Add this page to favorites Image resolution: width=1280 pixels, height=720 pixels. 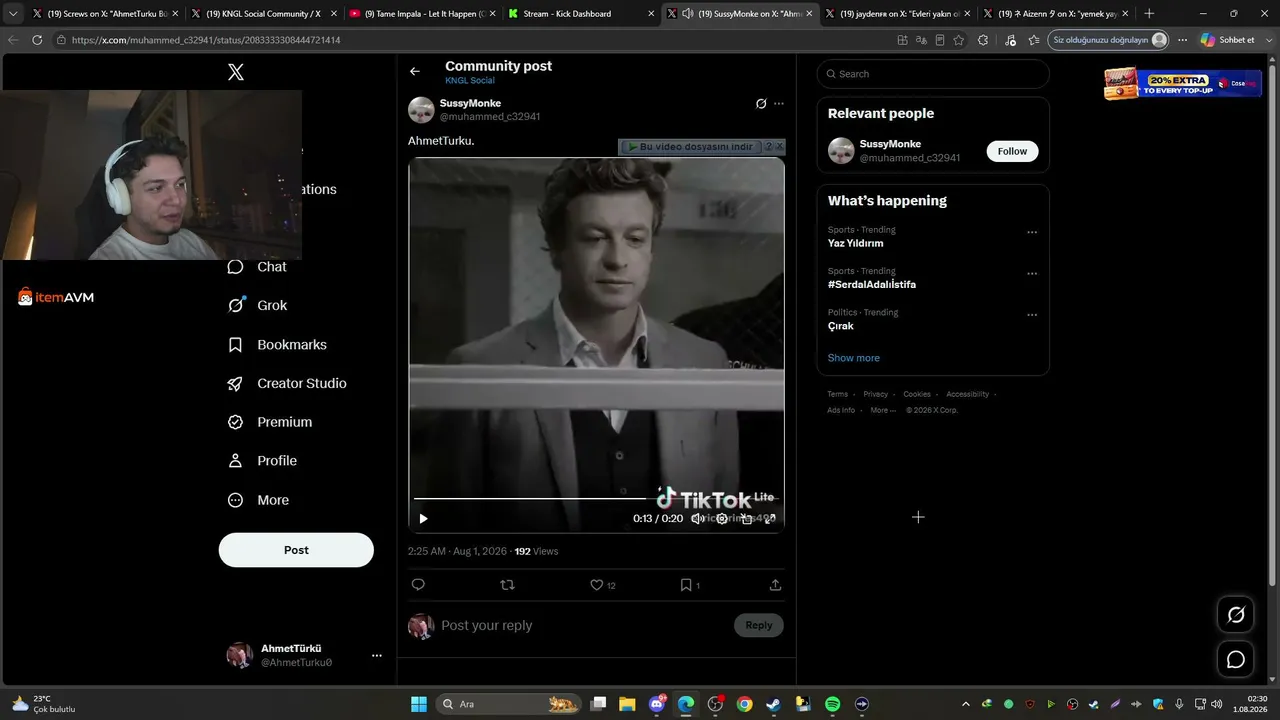pos(959,40)
